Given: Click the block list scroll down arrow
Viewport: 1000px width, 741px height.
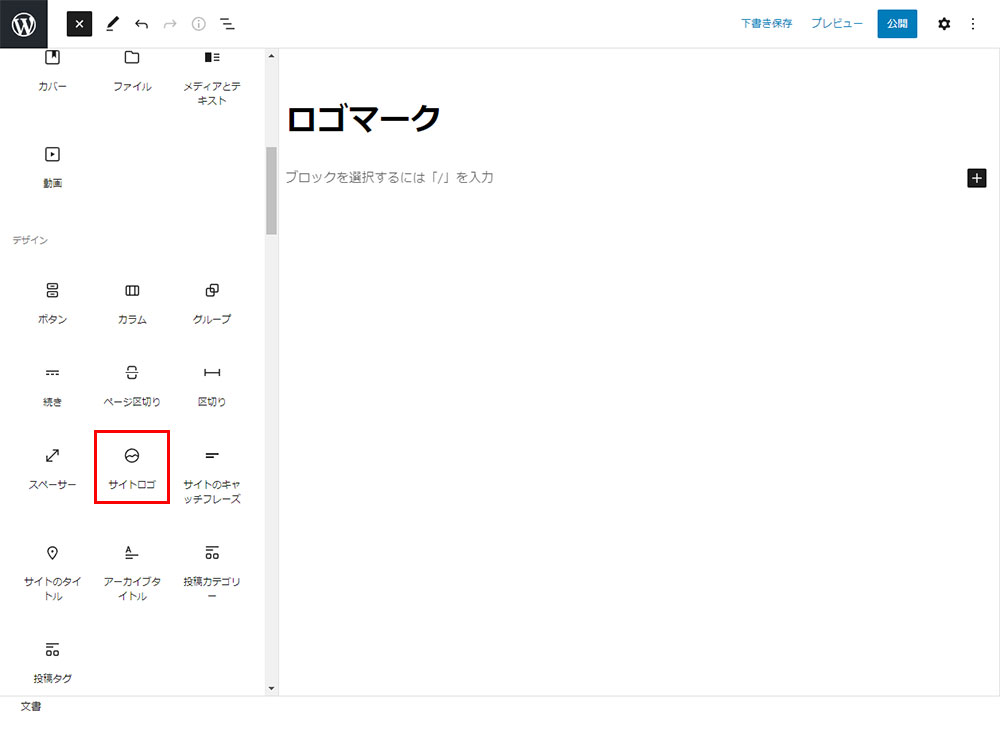Looking at the screenshot, I should (271, 688).
